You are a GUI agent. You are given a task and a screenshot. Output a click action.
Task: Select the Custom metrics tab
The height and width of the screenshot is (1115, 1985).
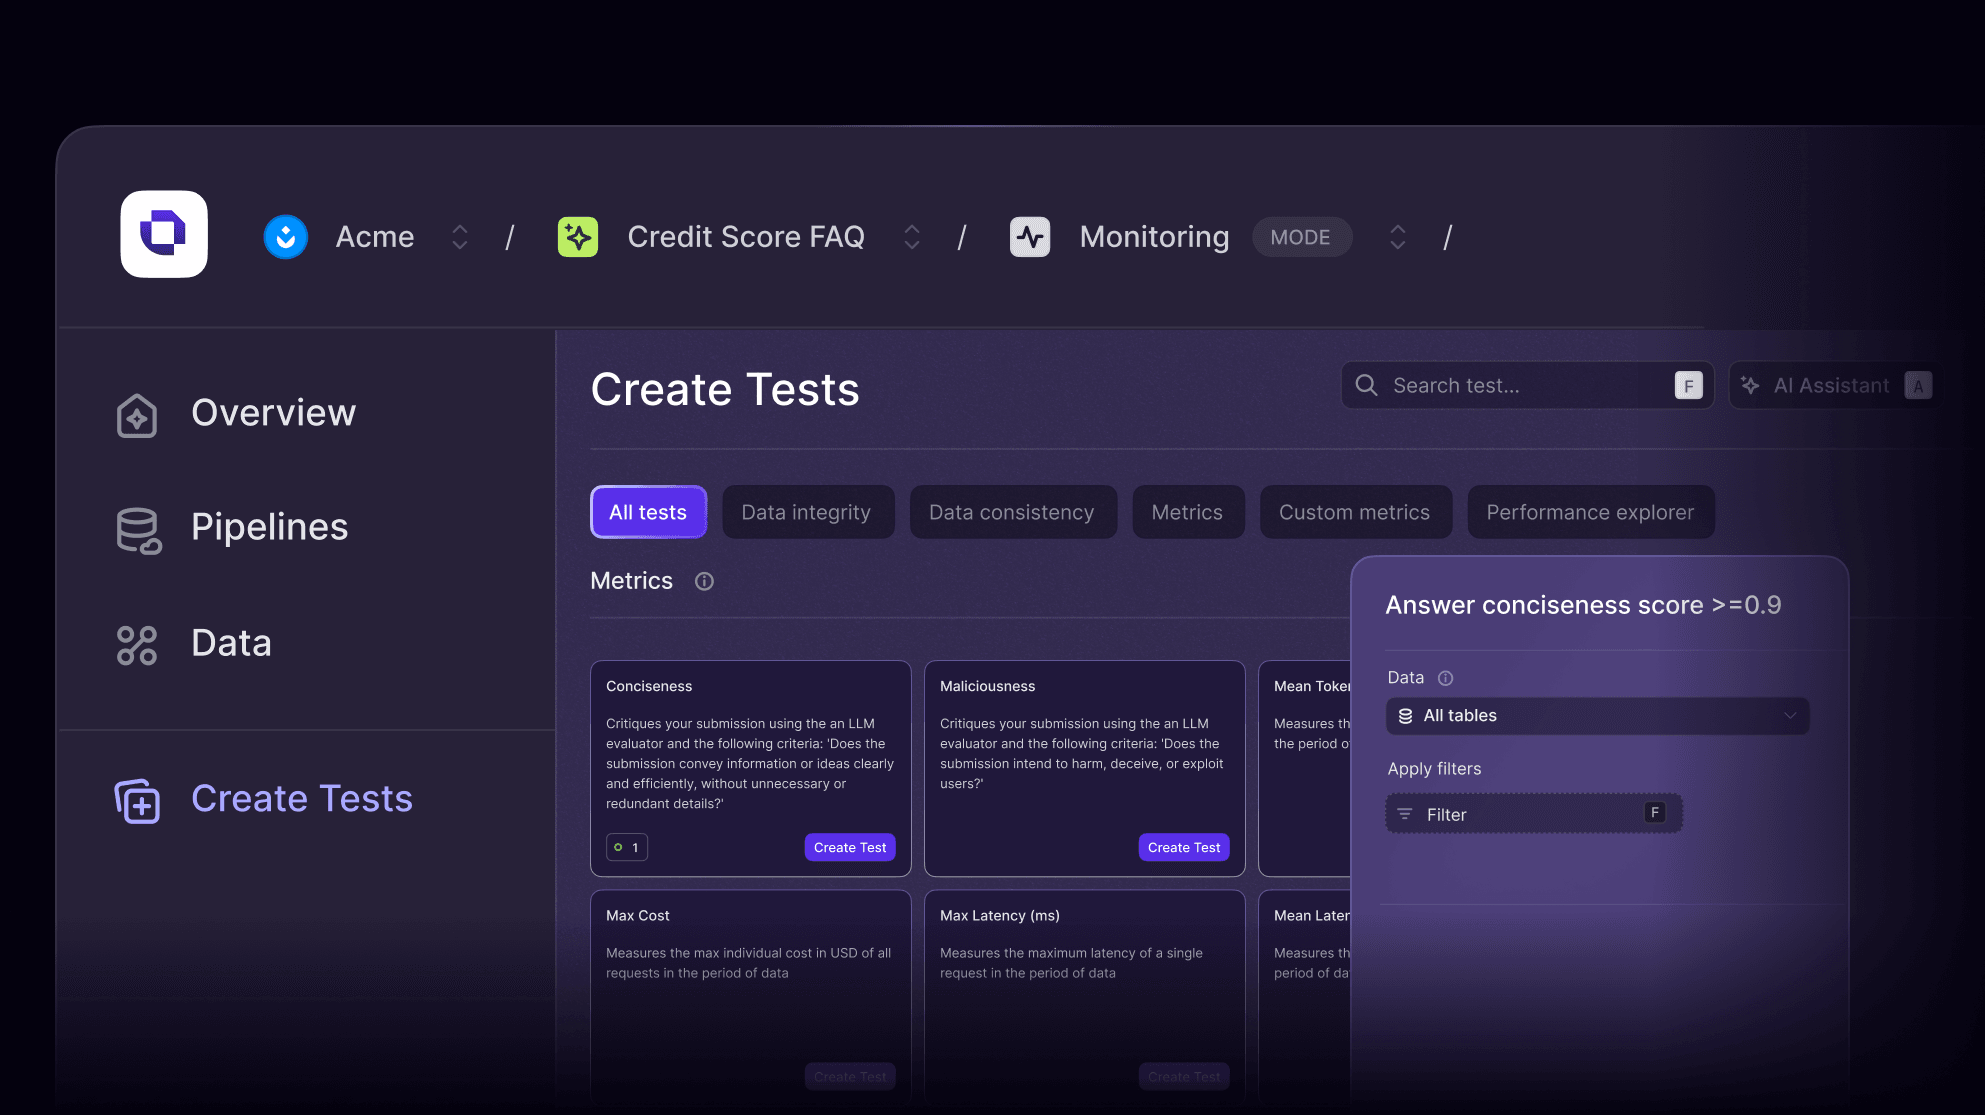pyautogui.click(x=1354, y=511)
